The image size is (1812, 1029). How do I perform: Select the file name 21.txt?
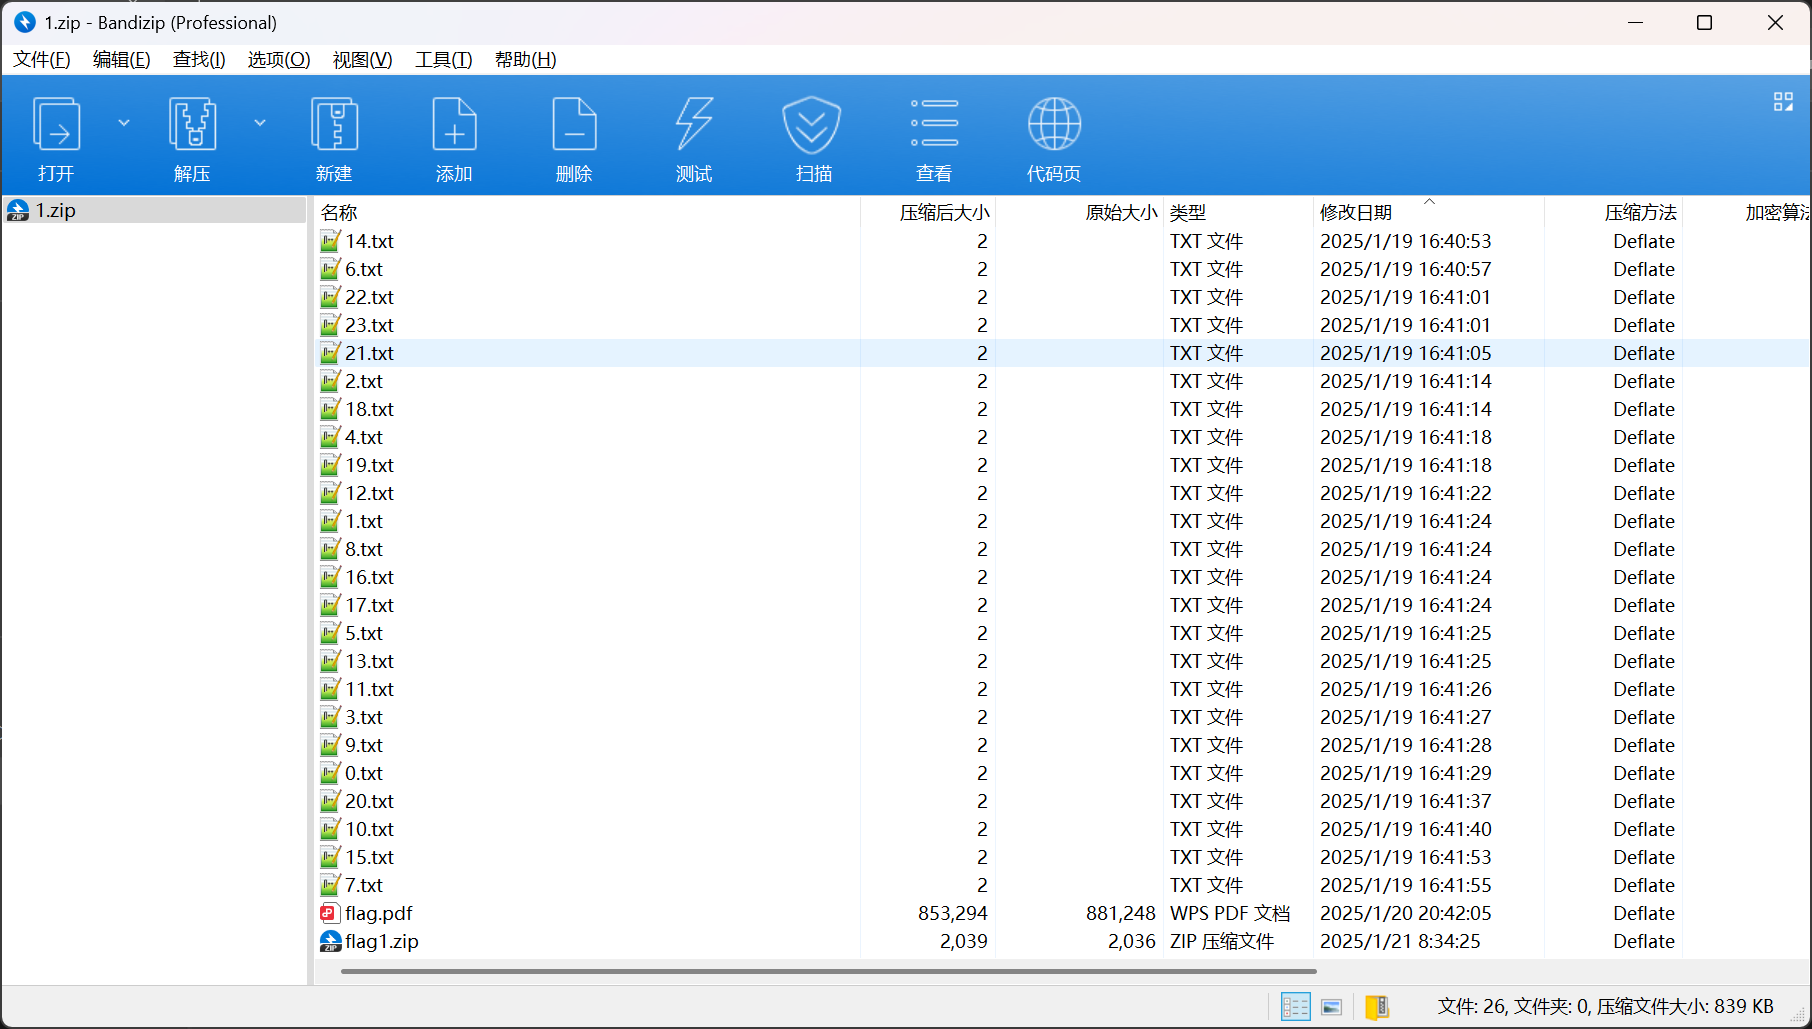click(369, 353)
